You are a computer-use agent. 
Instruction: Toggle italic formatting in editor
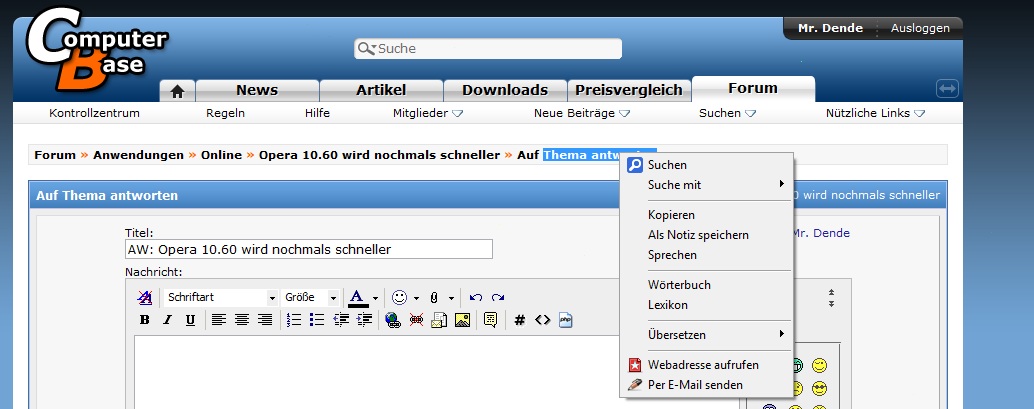click(167, 321)
